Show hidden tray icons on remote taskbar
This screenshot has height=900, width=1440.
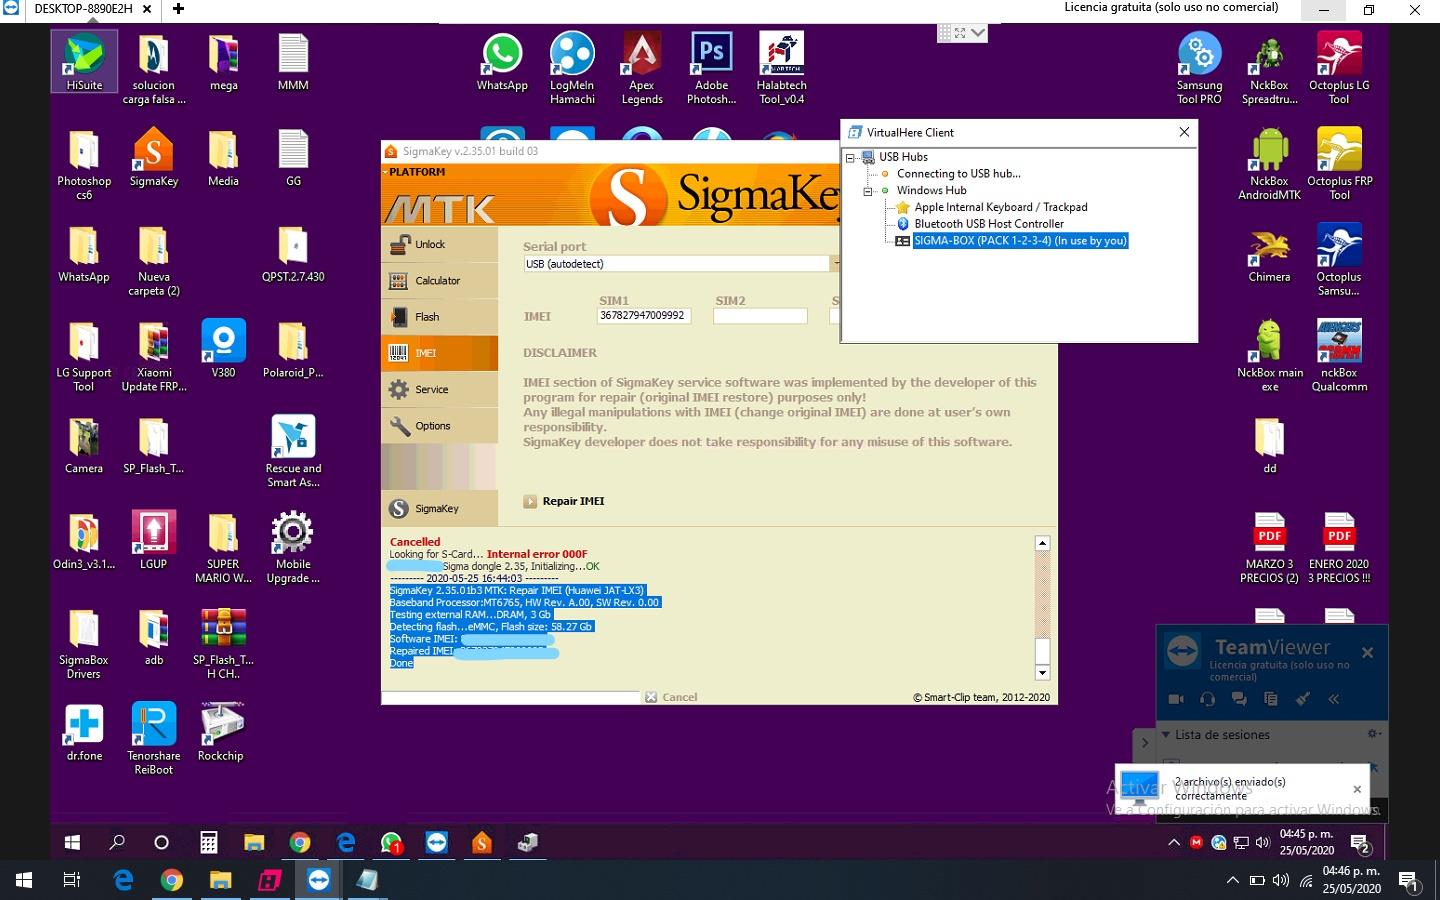(1174, 843)
